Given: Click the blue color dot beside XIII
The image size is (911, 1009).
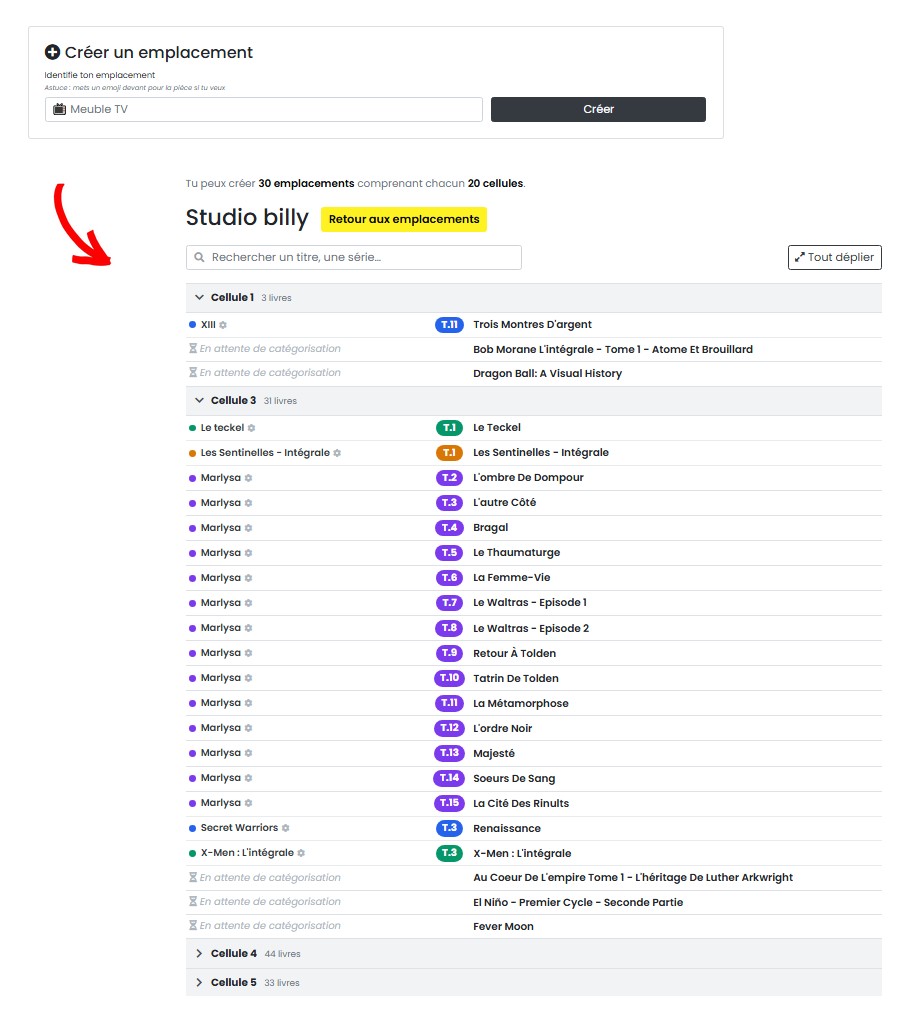Looking at the screenshot, I should 192,325.
